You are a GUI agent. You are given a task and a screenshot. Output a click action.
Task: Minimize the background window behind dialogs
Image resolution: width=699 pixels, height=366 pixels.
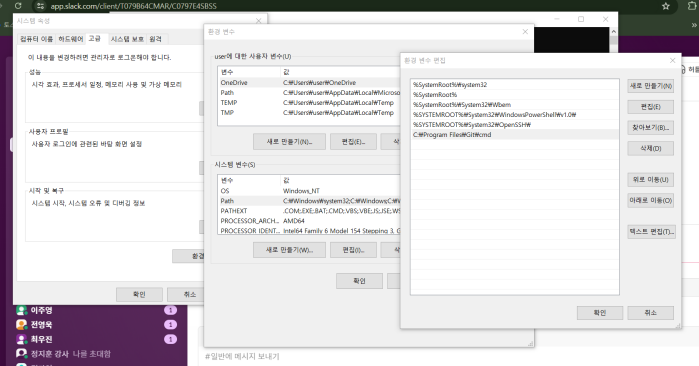[x=557, y=19]
